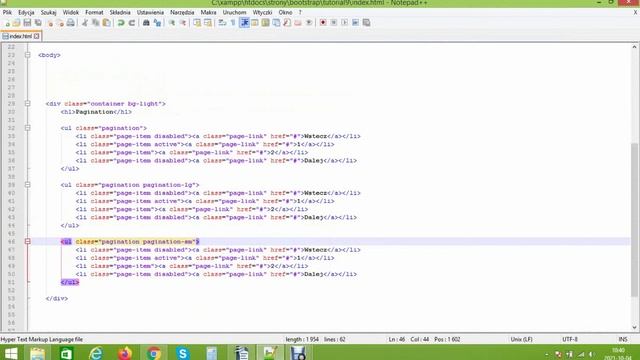Click the closing div tag on line 53
Image resolution: width=640 pixels, height=360 pixels.
coord(57,298)
